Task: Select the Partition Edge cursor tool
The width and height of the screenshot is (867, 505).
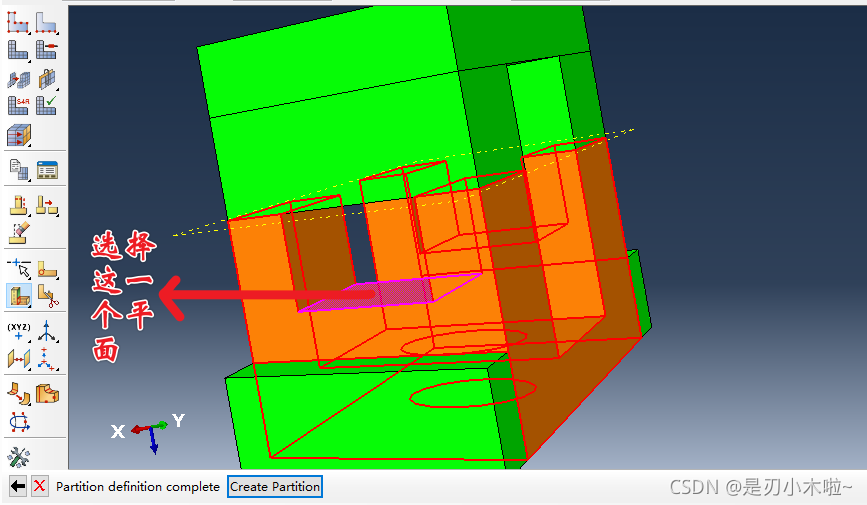Action: click(x=18, y=267)
